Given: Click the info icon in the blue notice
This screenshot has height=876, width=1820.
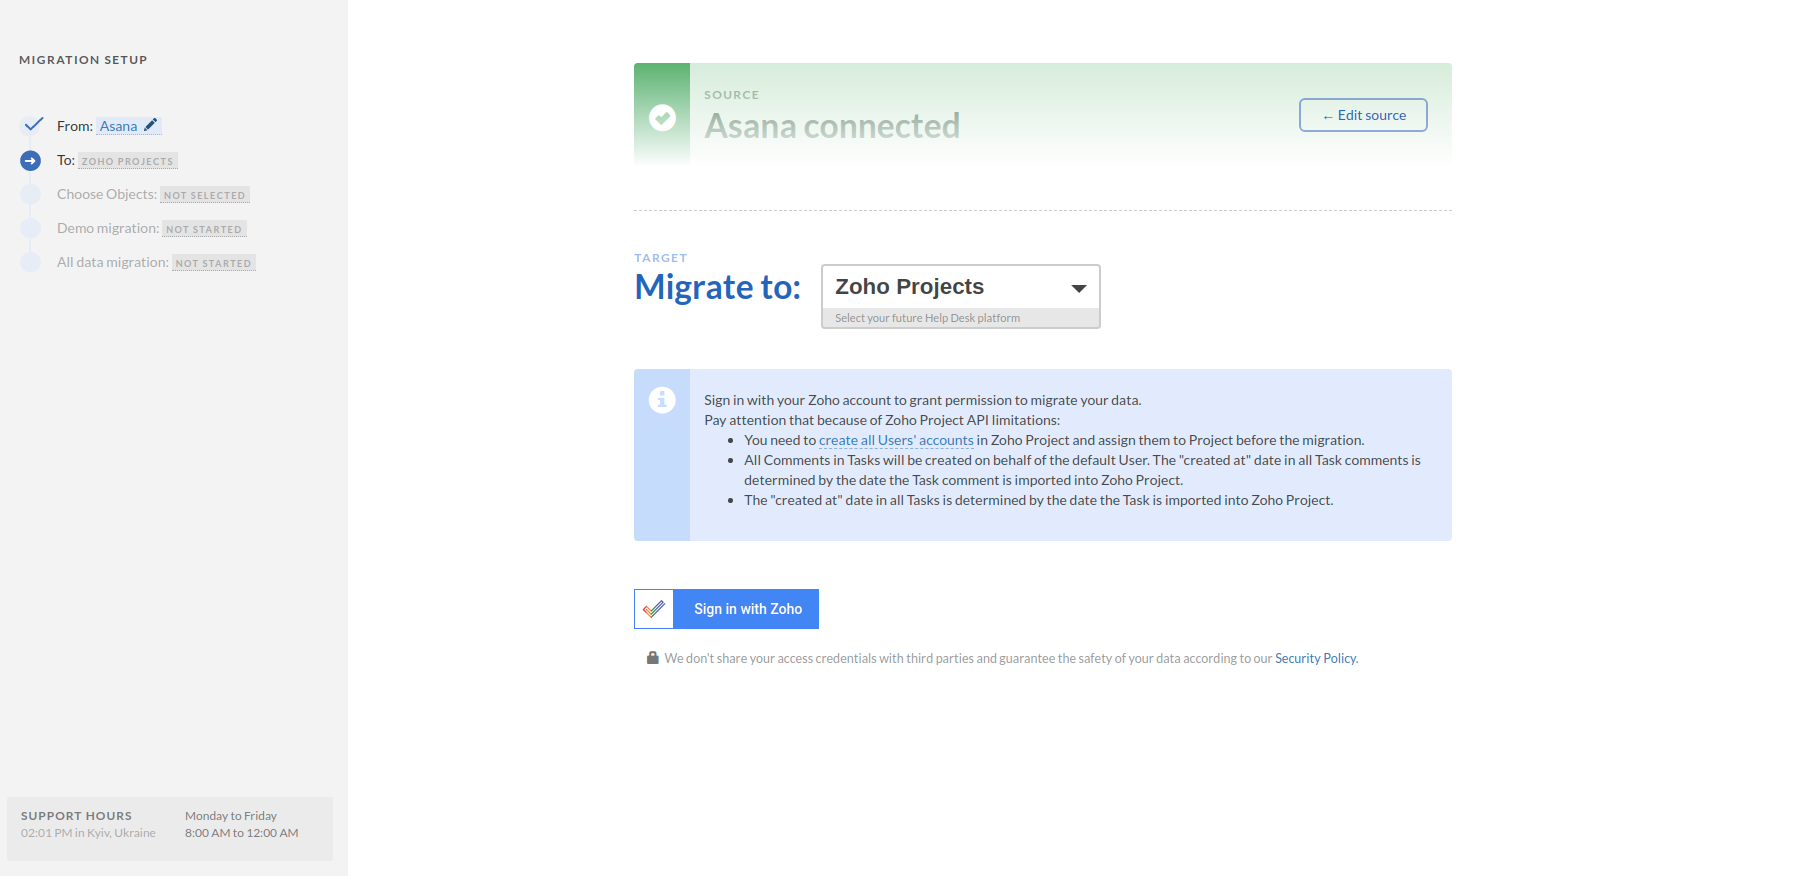Looking at the screenshot, I should pyautogui.click(x=662, y=400).
